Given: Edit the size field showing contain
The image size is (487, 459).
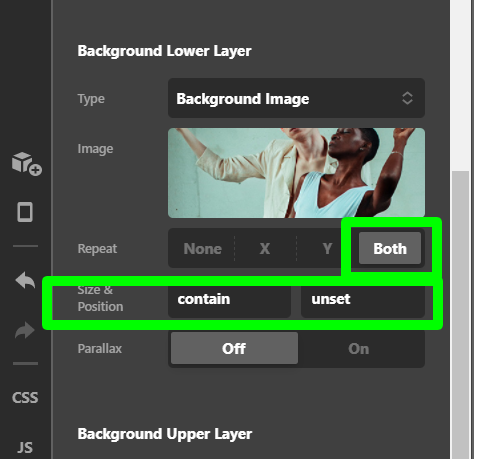Looking at the screenshot, I should click(229, 299).
